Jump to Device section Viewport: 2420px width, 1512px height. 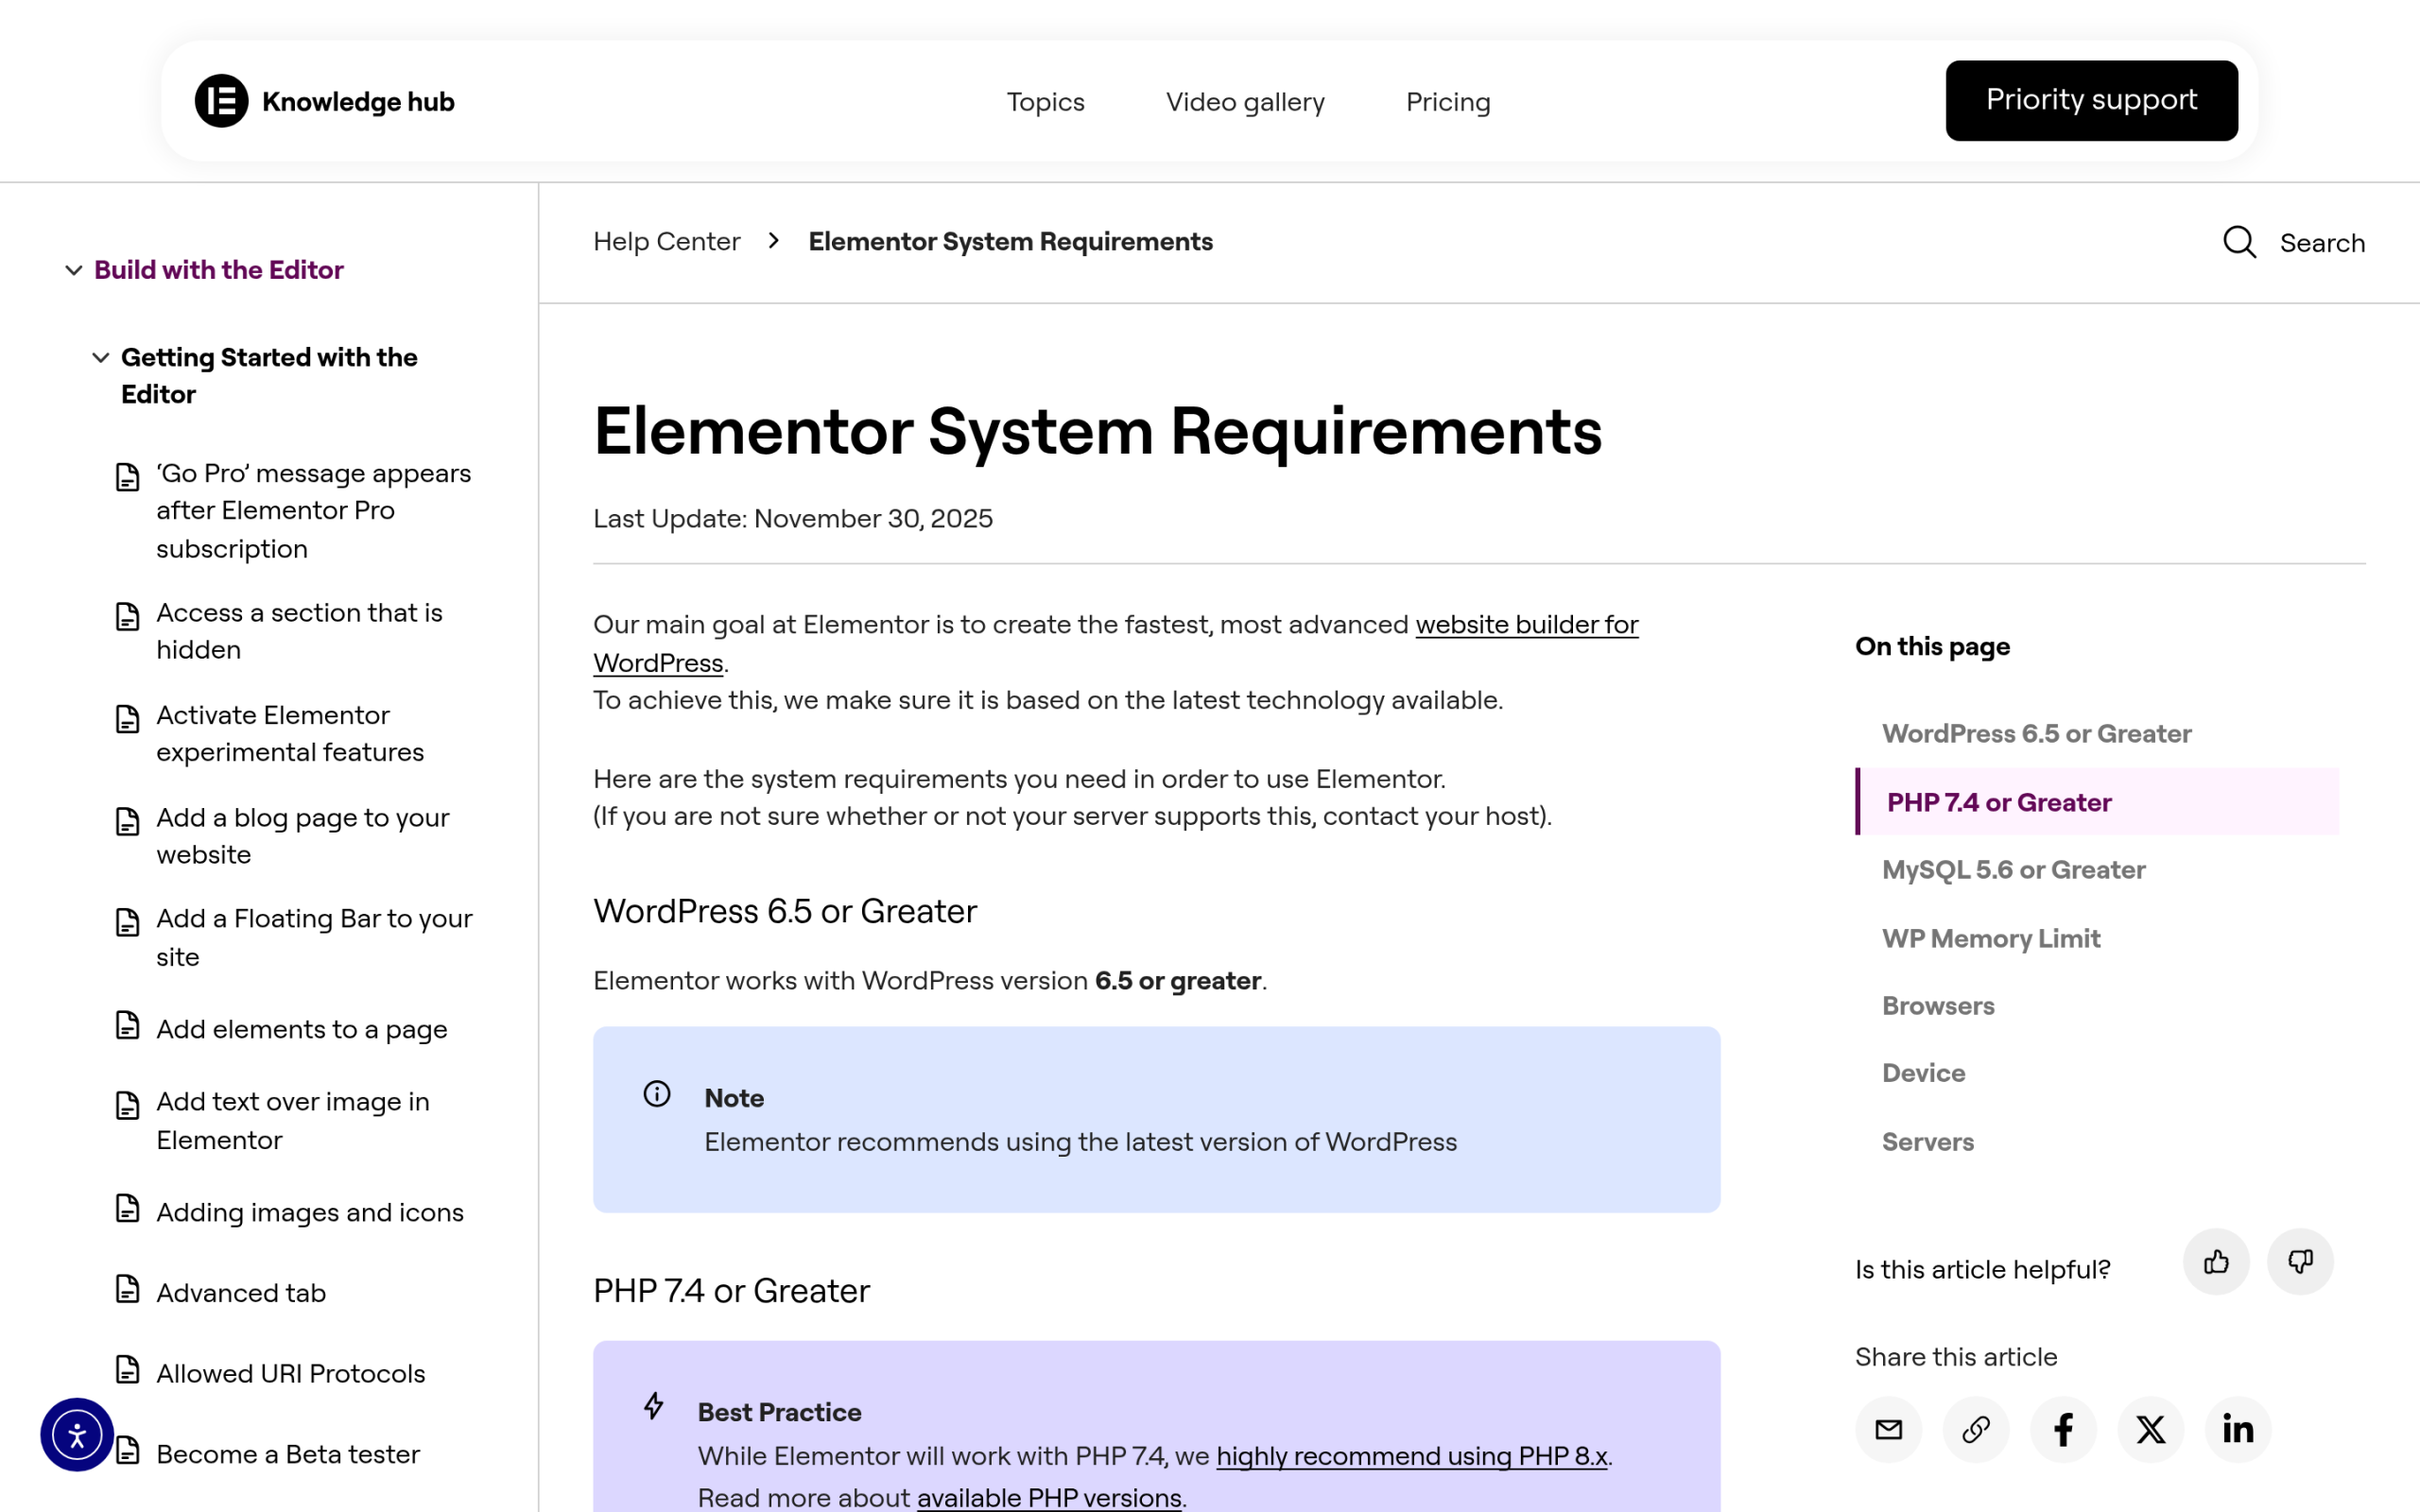tap(1923, 1073)
